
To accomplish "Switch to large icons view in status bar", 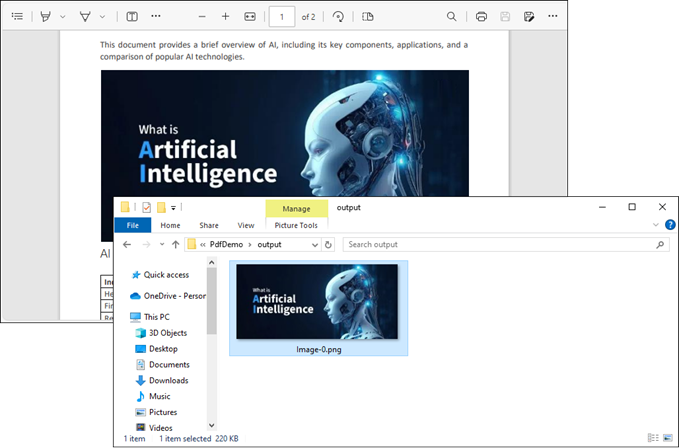I will (668, 438).
